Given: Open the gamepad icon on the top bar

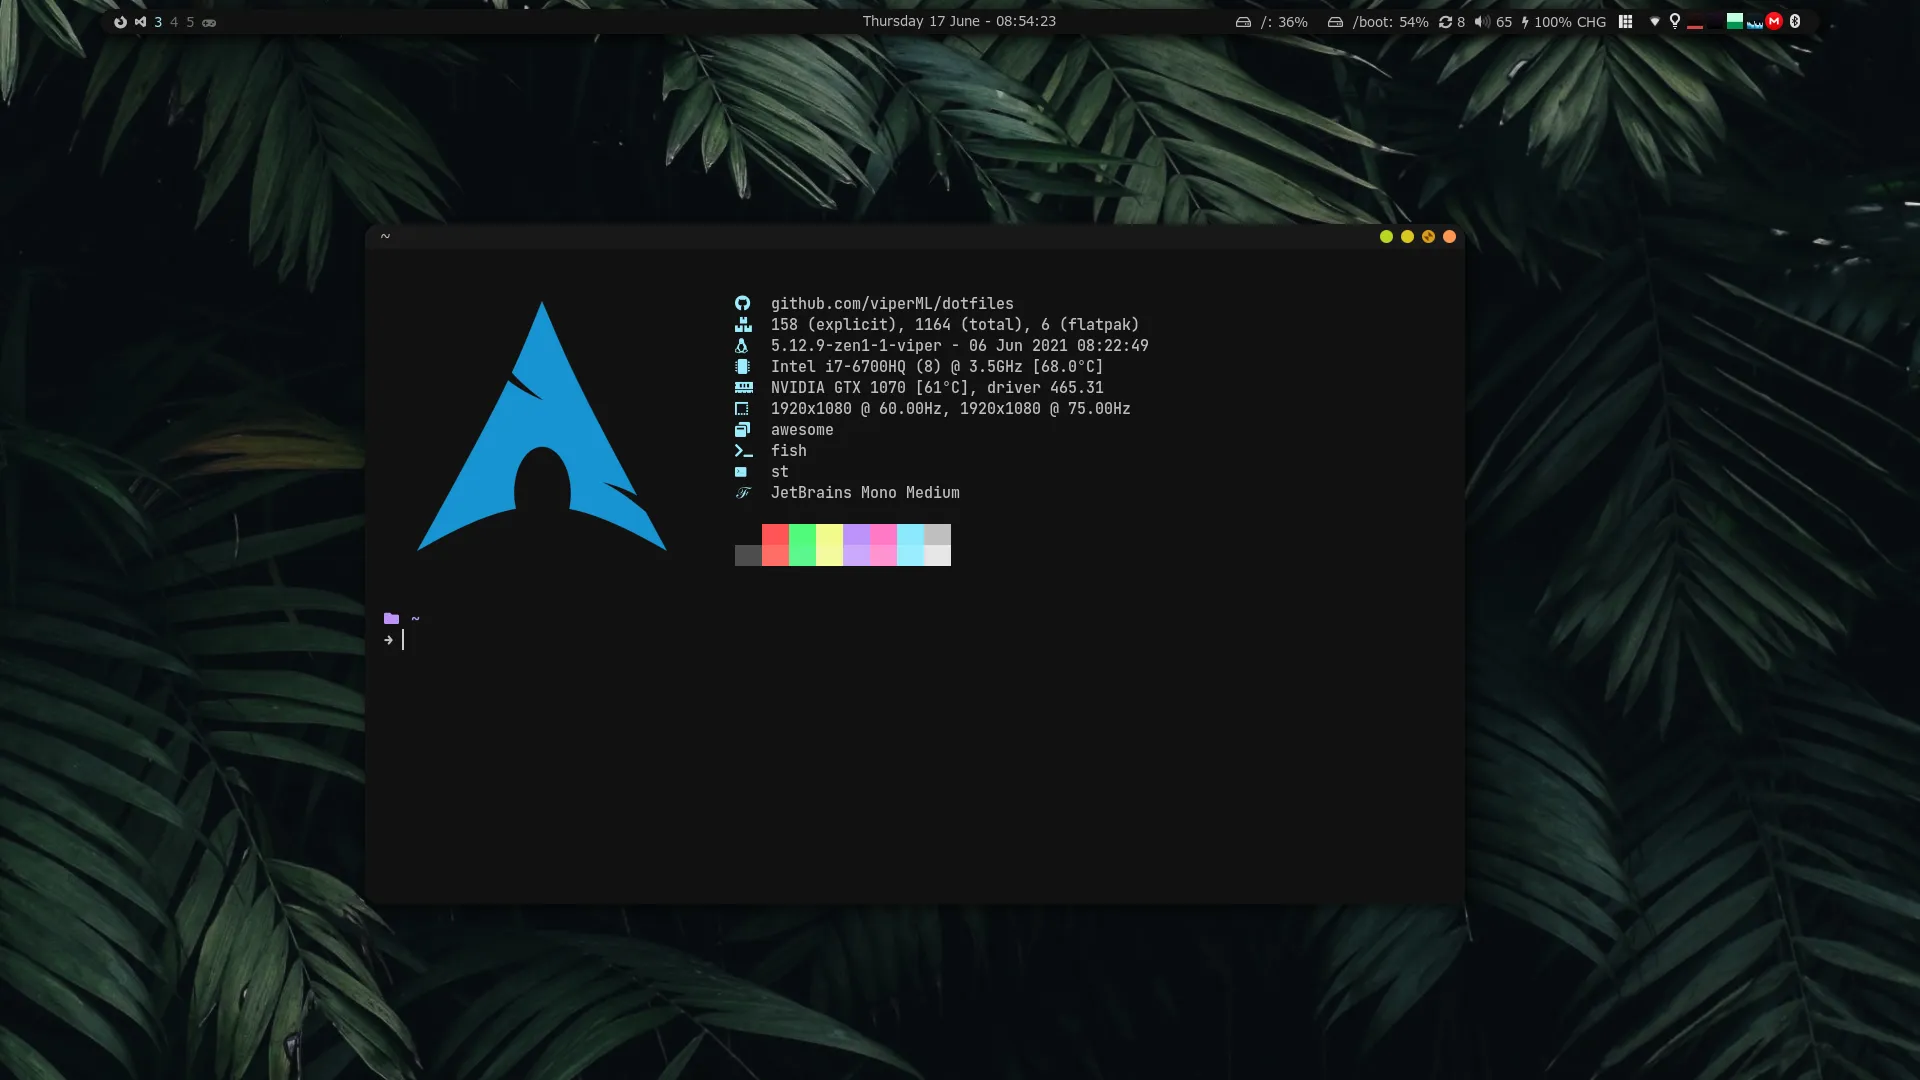Looking at the screenshot, I should tap(209, 21).
